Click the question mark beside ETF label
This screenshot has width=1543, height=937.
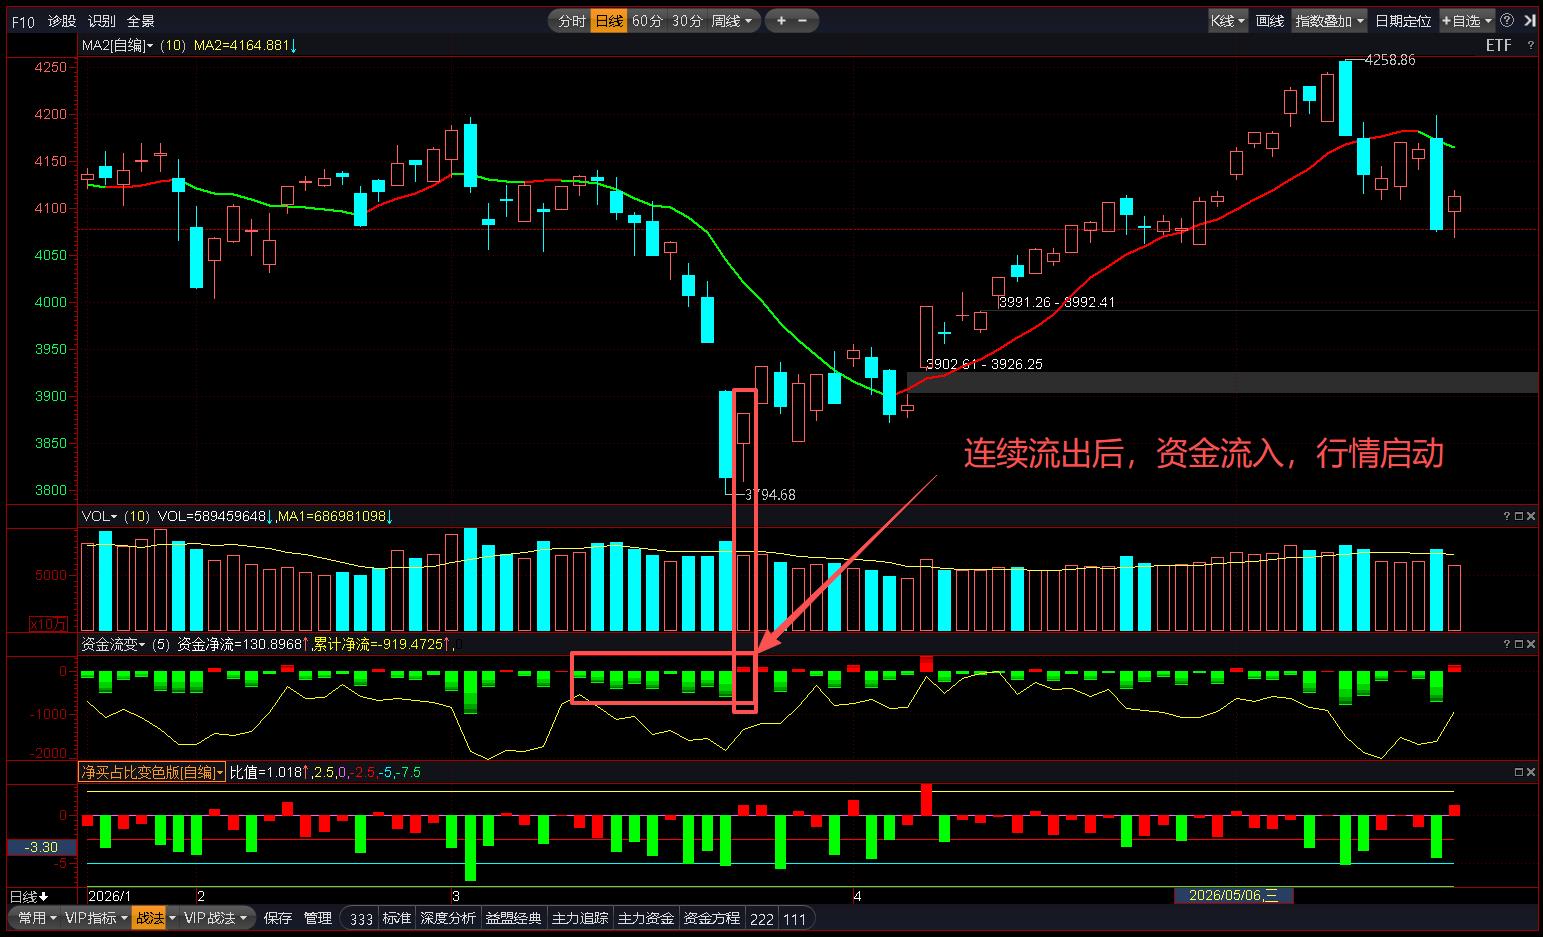1530,45
